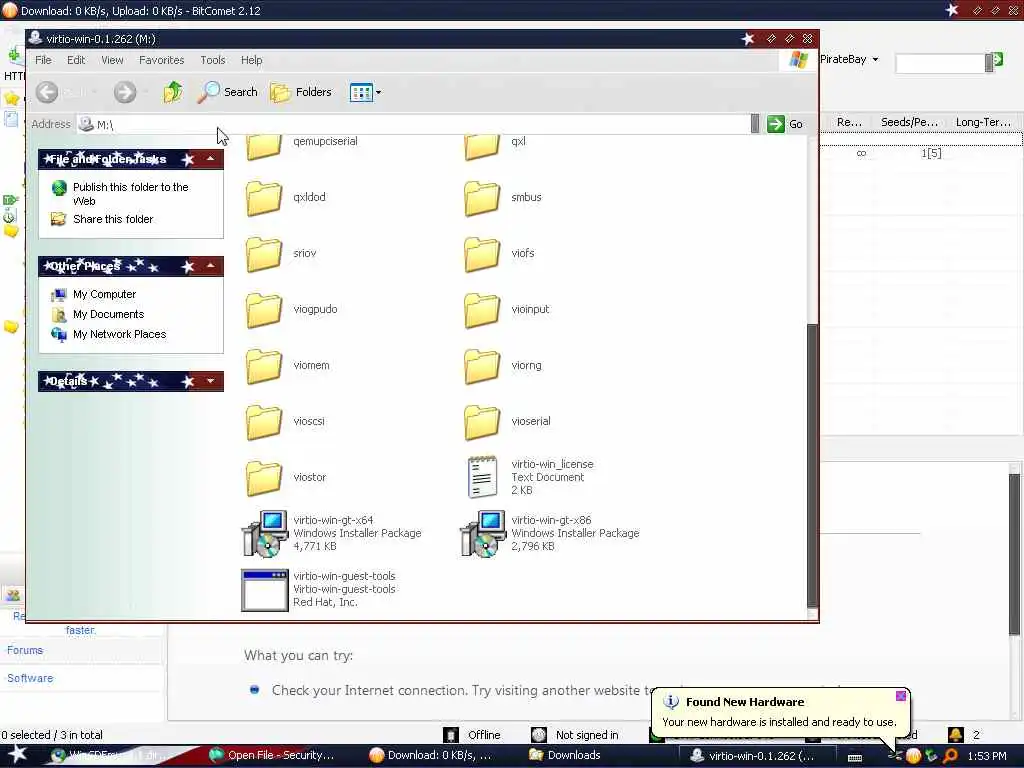Select the qxl folder

(x=481, y=146)
